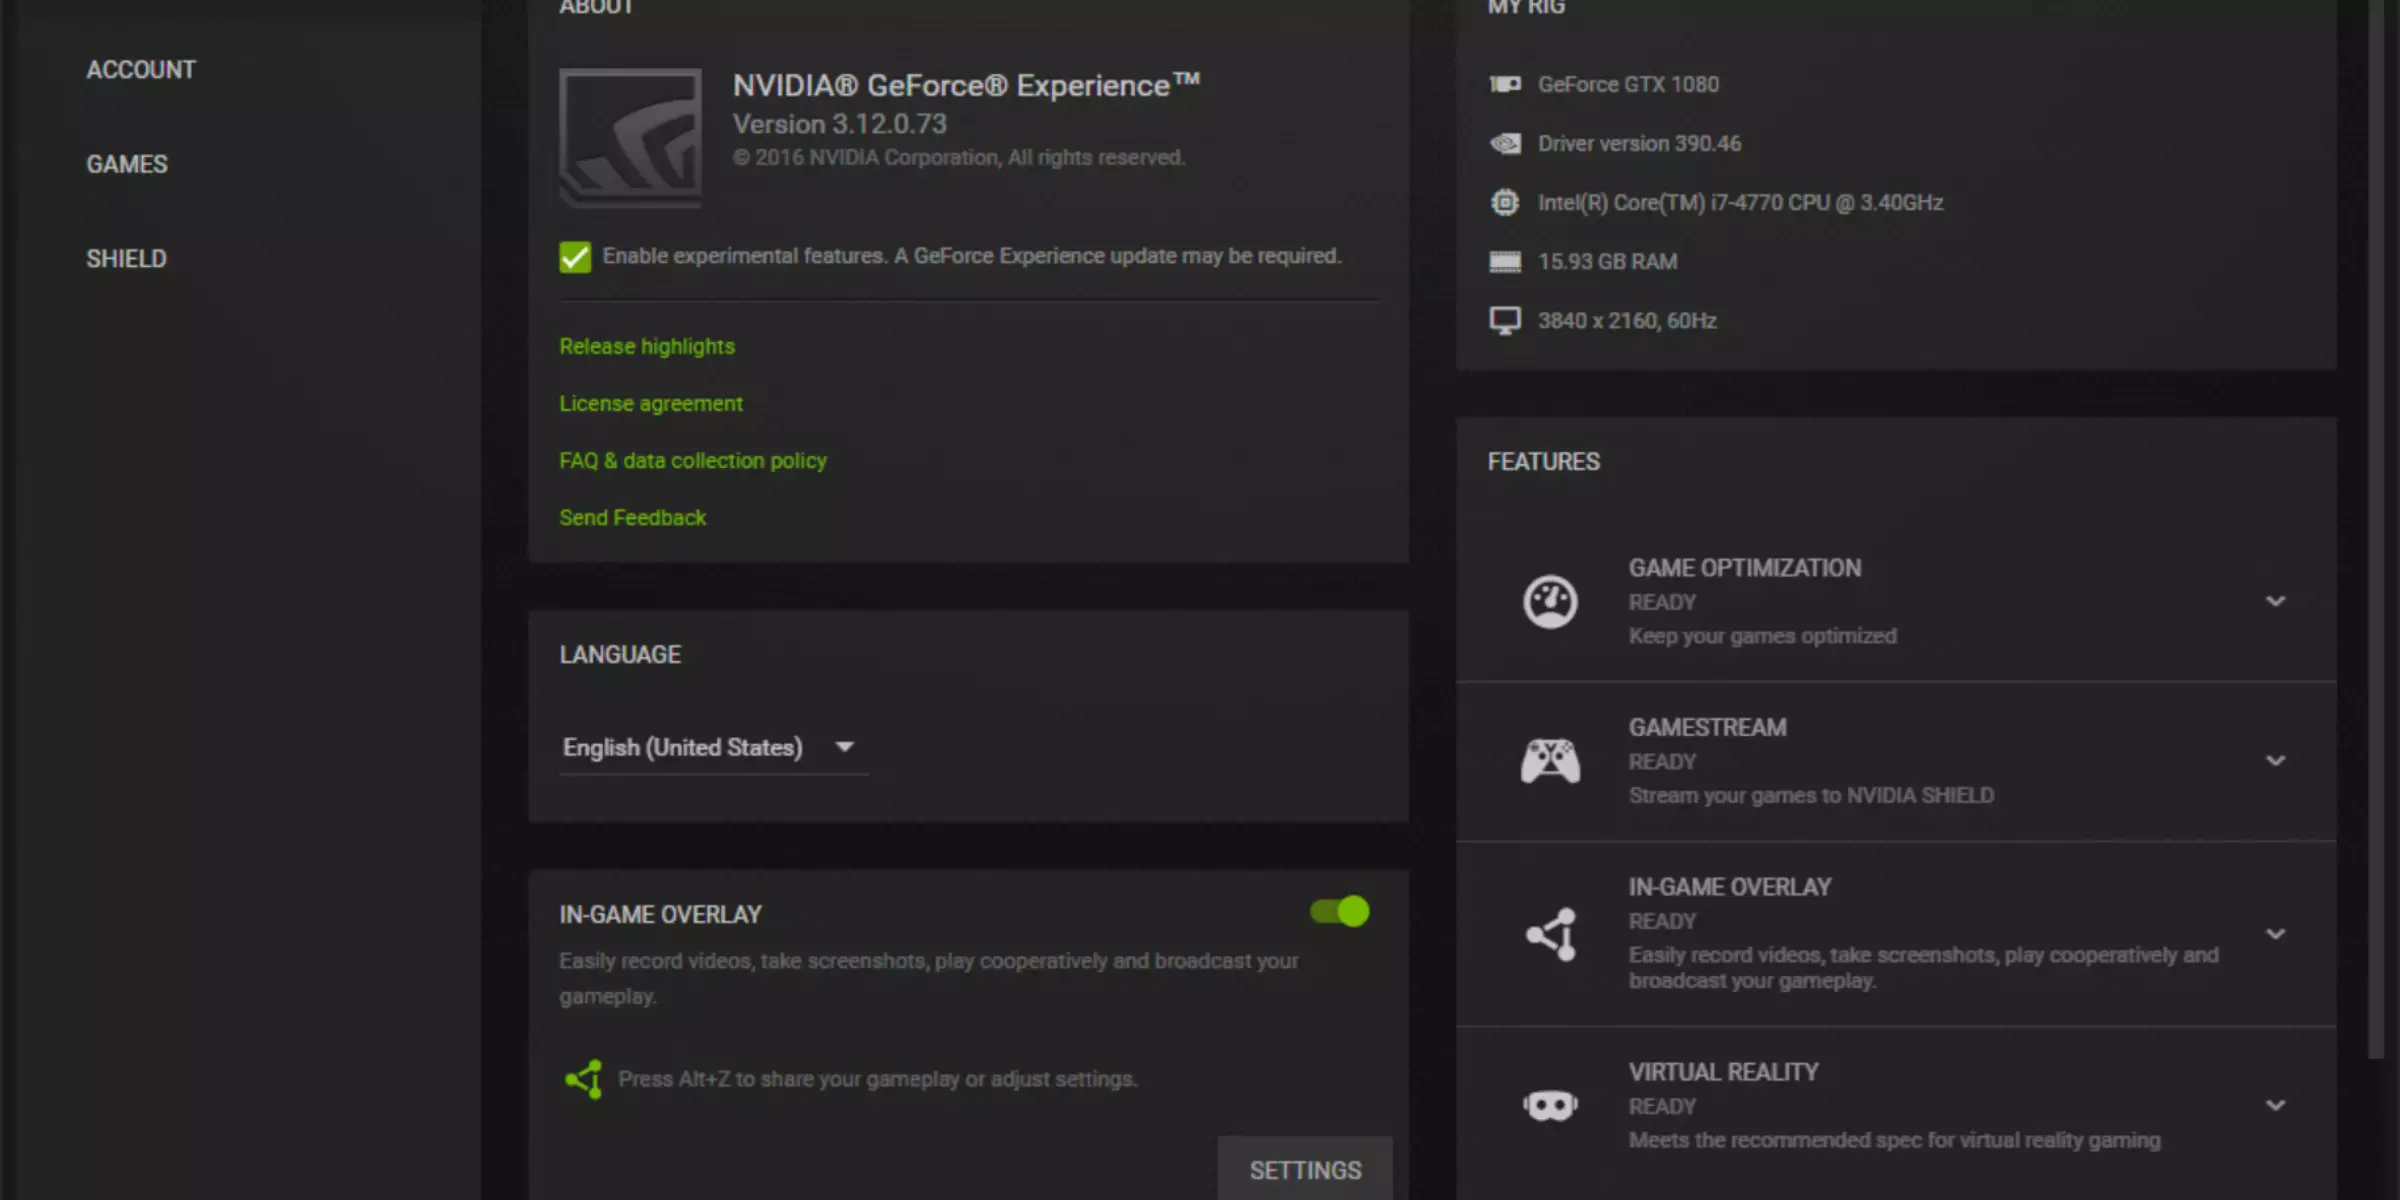Click the CPU chip icon beside Intel Core i7-4770
The image size is (2400, 1200).
point(1505,202)
